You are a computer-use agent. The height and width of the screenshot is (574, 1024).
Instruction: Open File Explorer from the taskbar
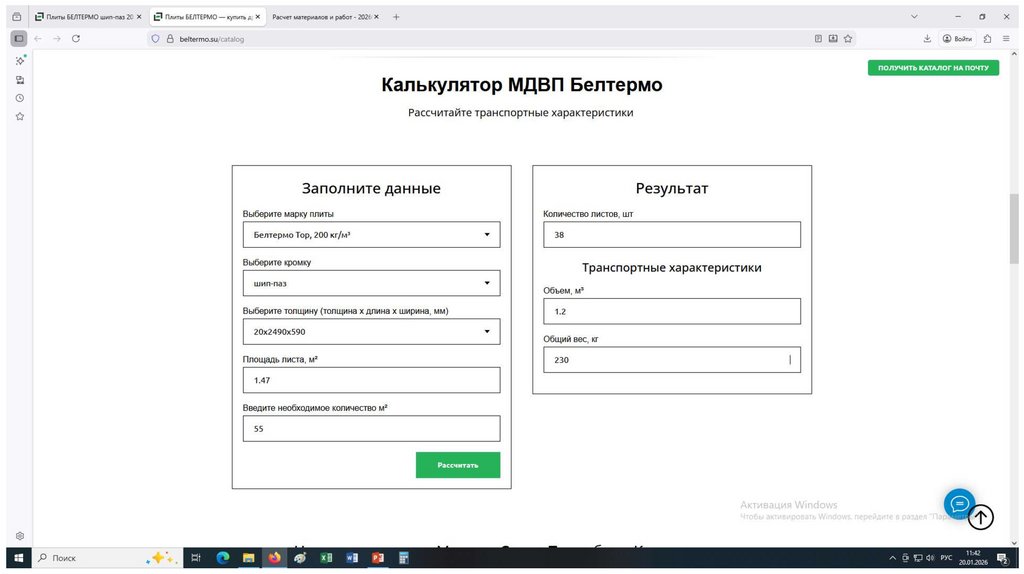[x=248, y=558]
